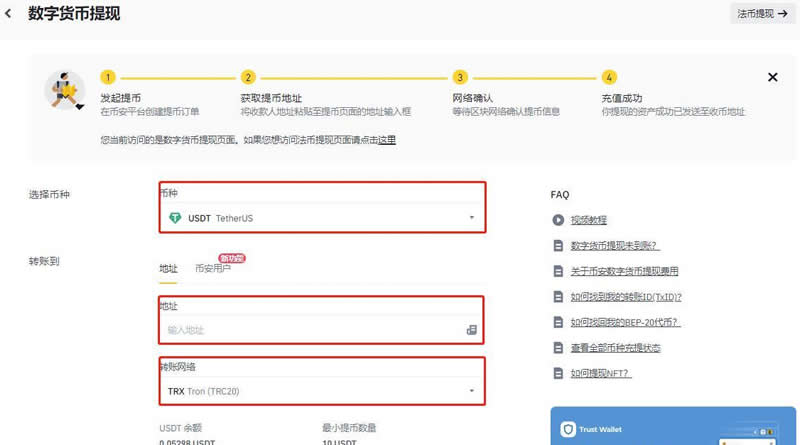Switch to the 币安用户 tab
Screen dimensions: 800x445
point(212,268)
